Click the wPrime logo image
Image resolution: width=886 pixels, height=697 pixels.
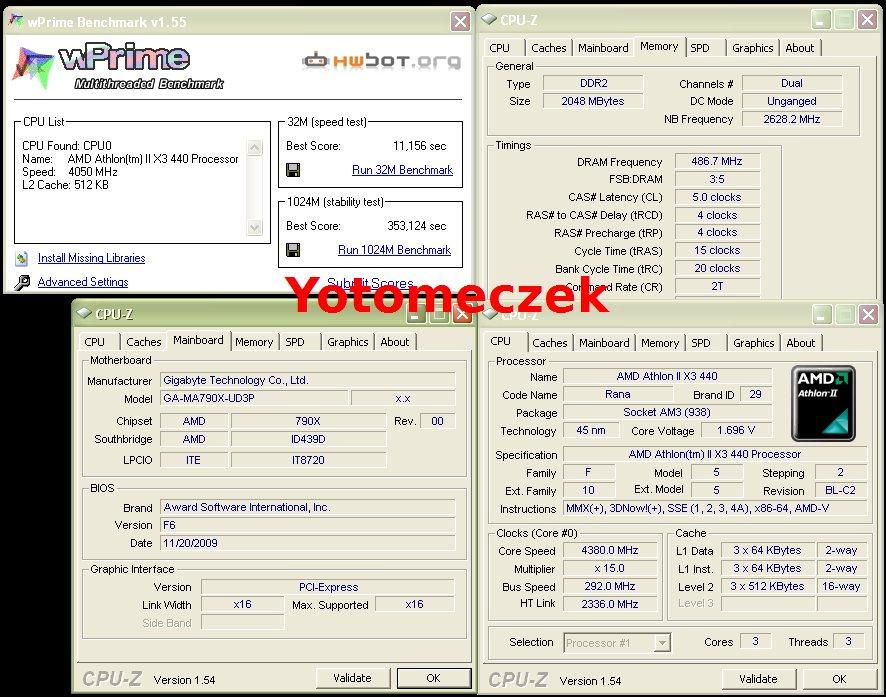(119, 66)
